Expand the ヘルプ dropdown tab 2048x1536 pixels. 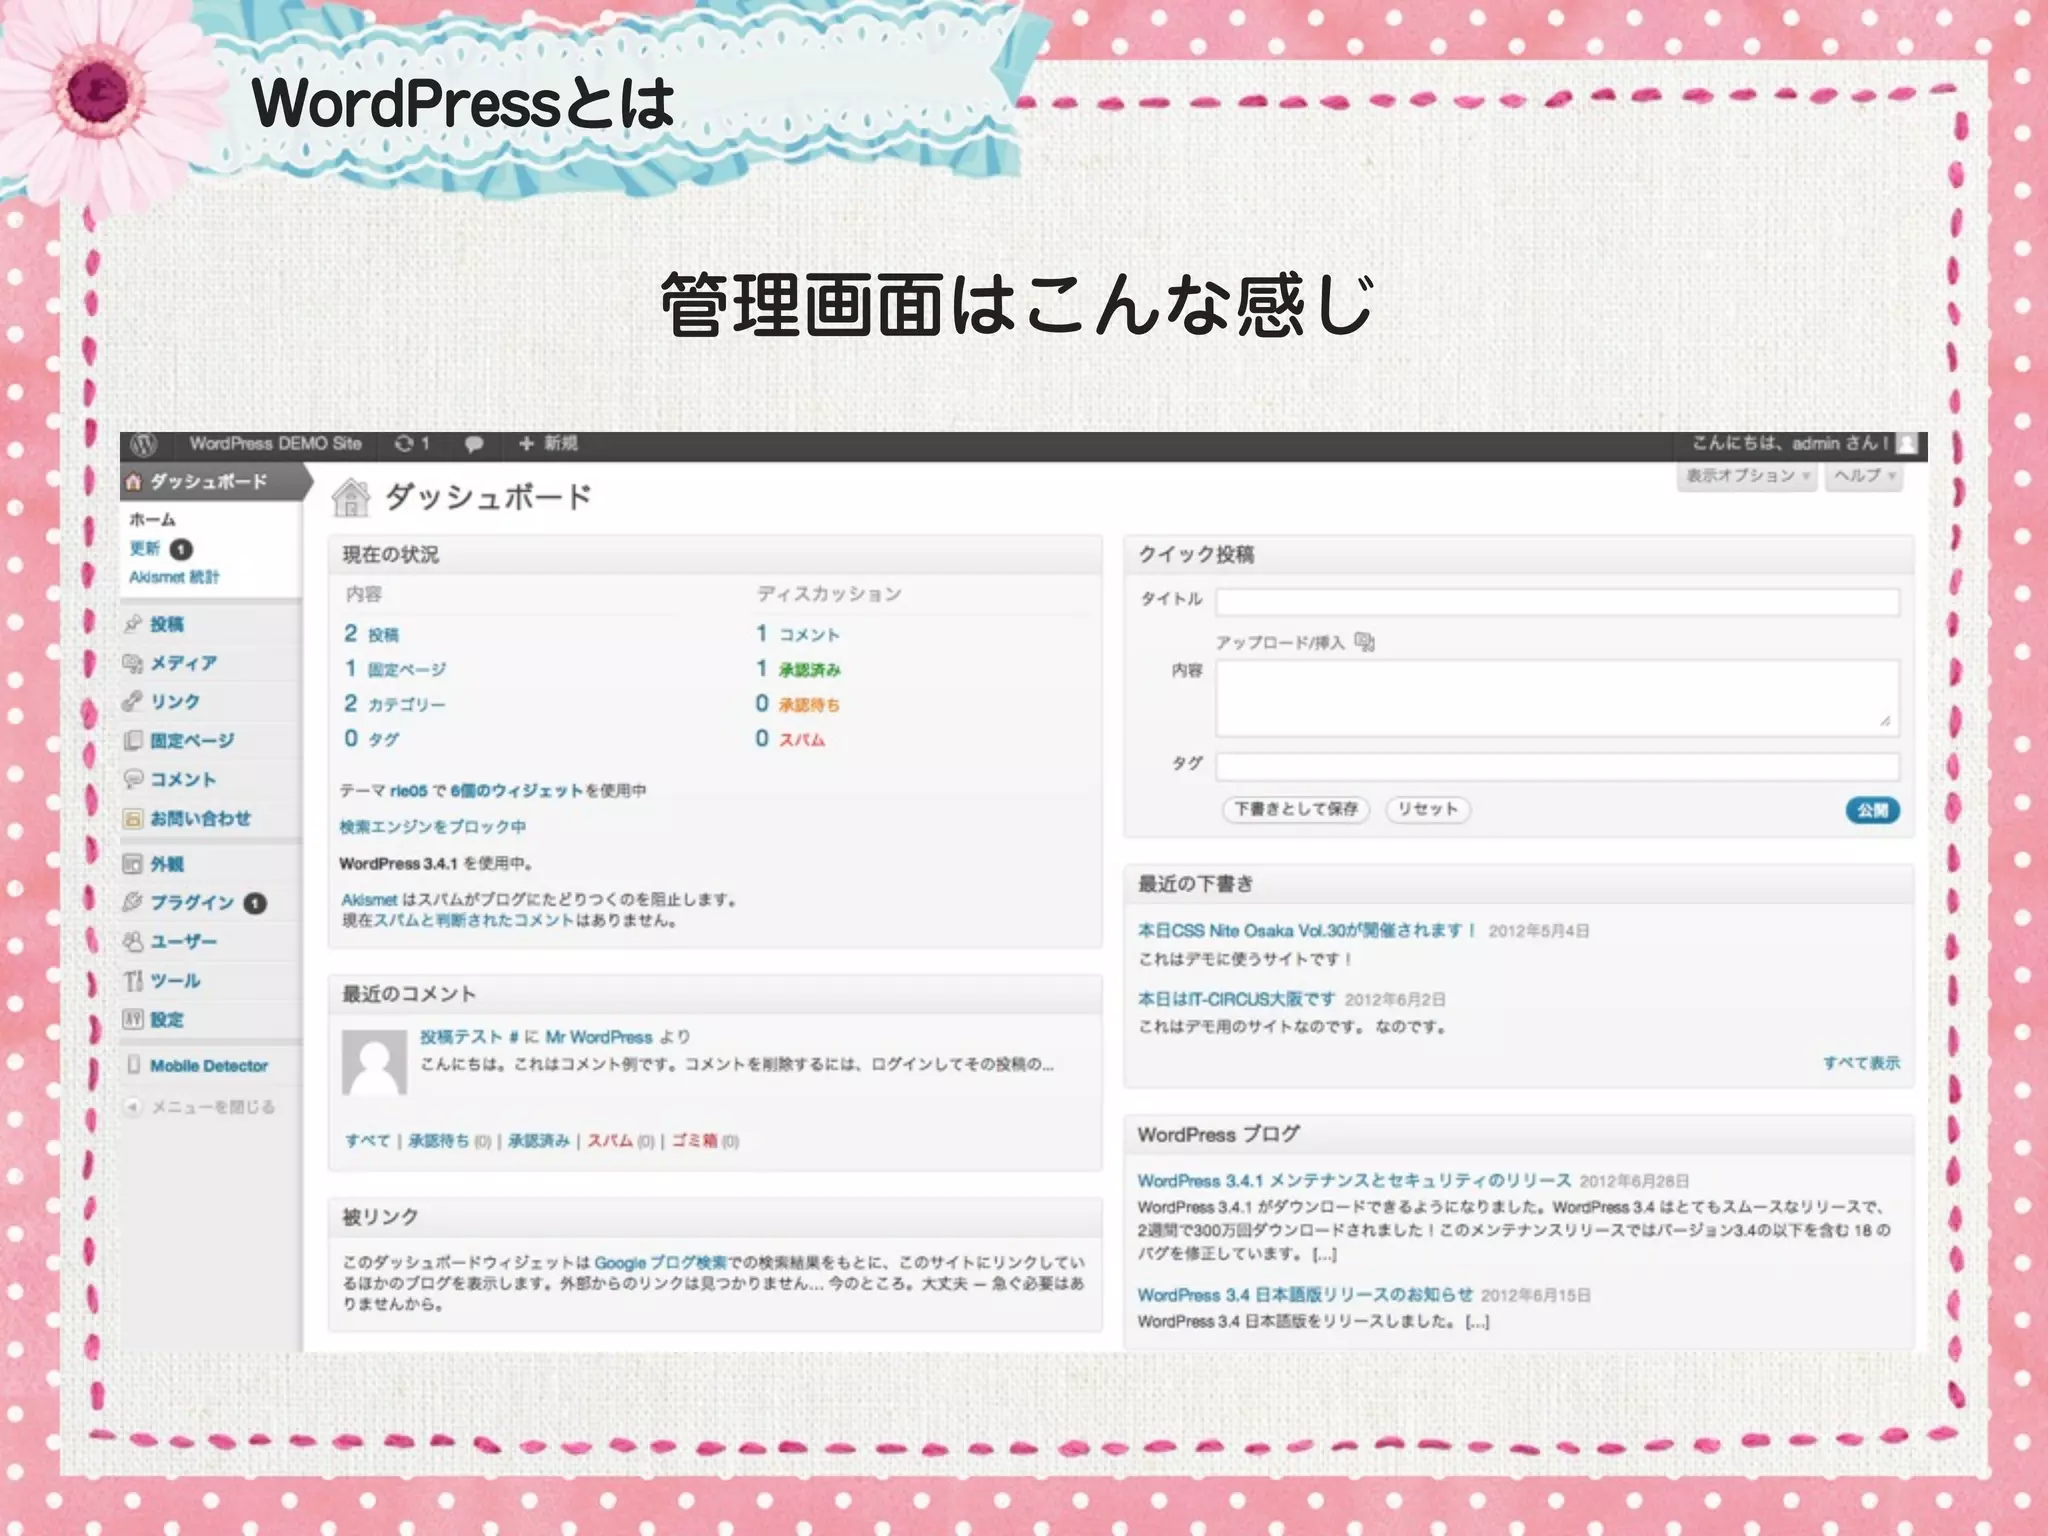pos(1864,476)
